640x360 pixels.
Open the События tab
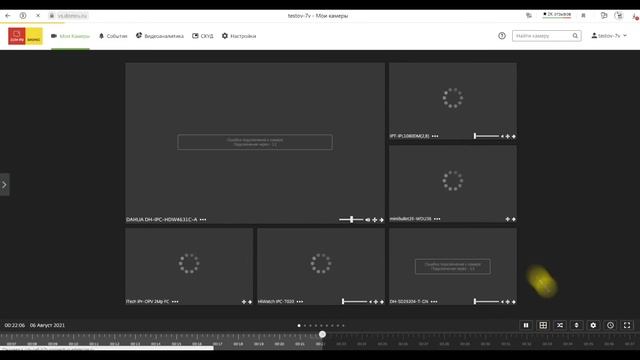113,36
